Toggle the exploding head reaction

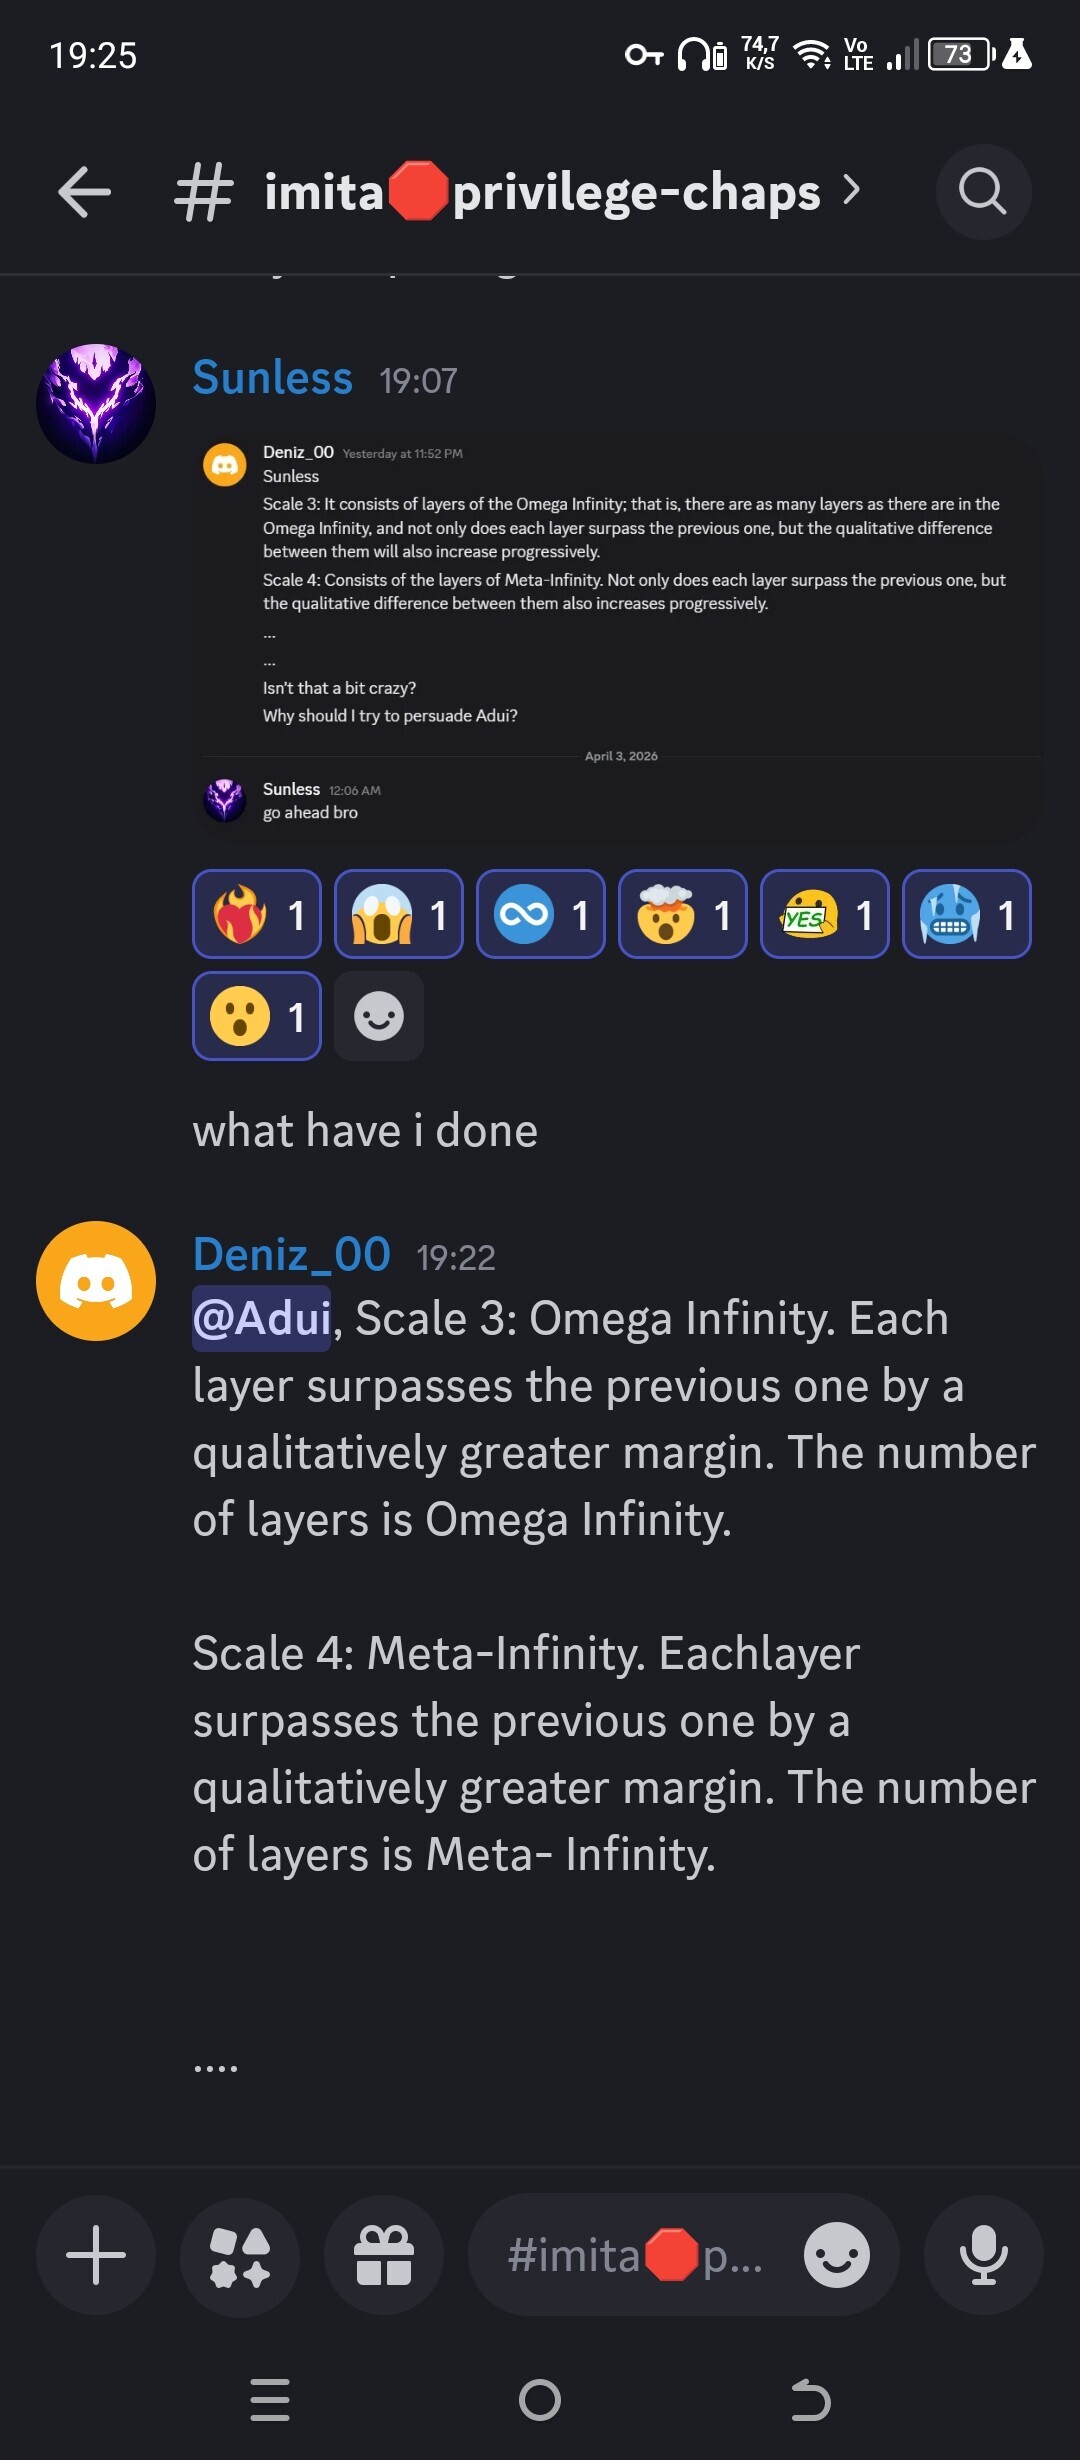683,914
